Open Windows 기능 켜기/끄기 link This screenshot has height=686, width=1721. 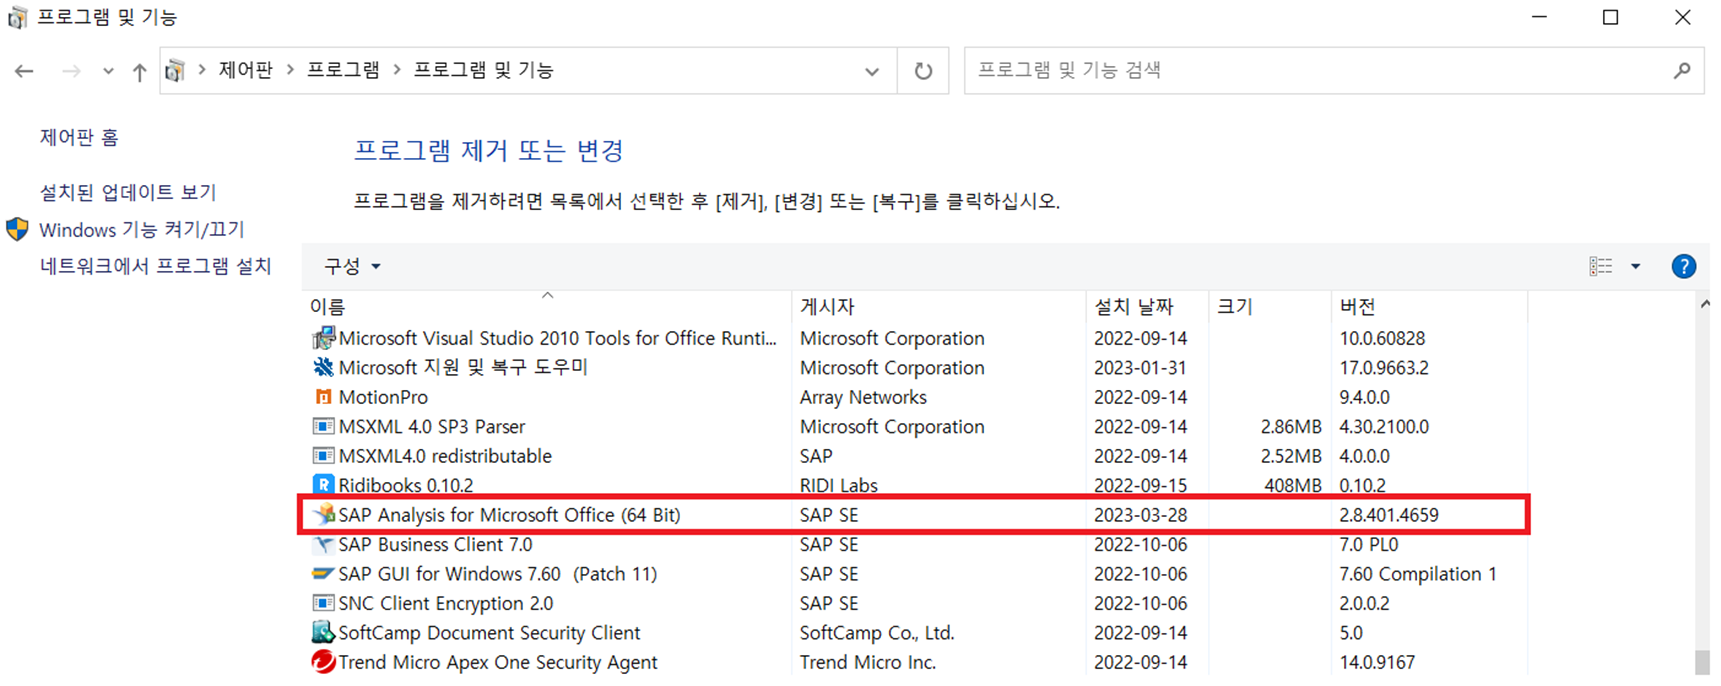pos(141,229)
